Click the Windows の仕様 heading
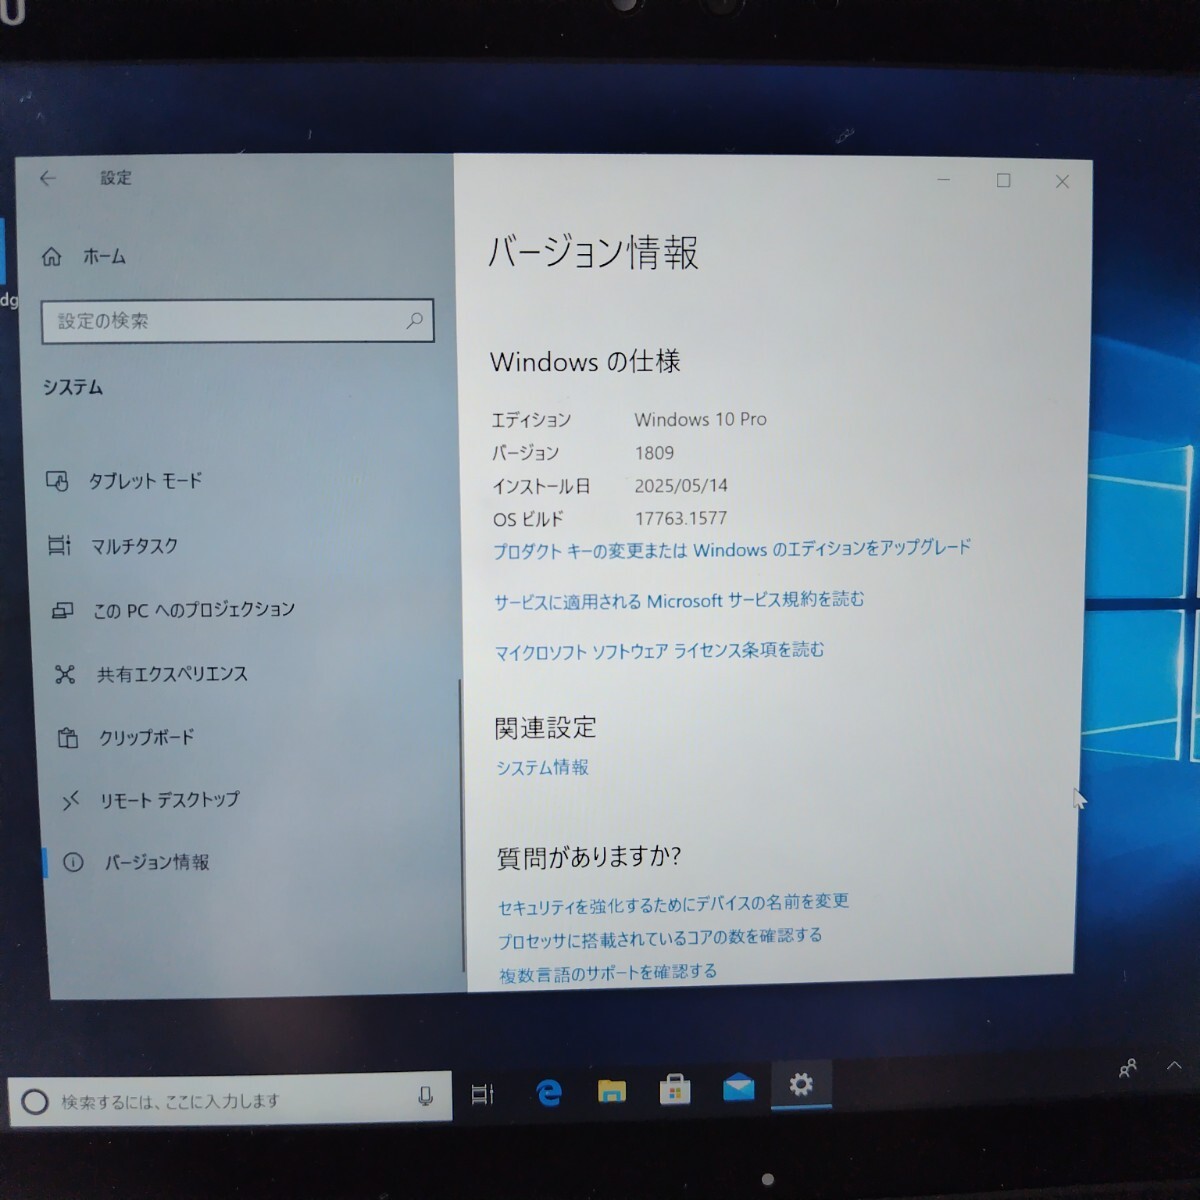The height and width of the screenshot is (1200, 1200). tap(585, 361)
